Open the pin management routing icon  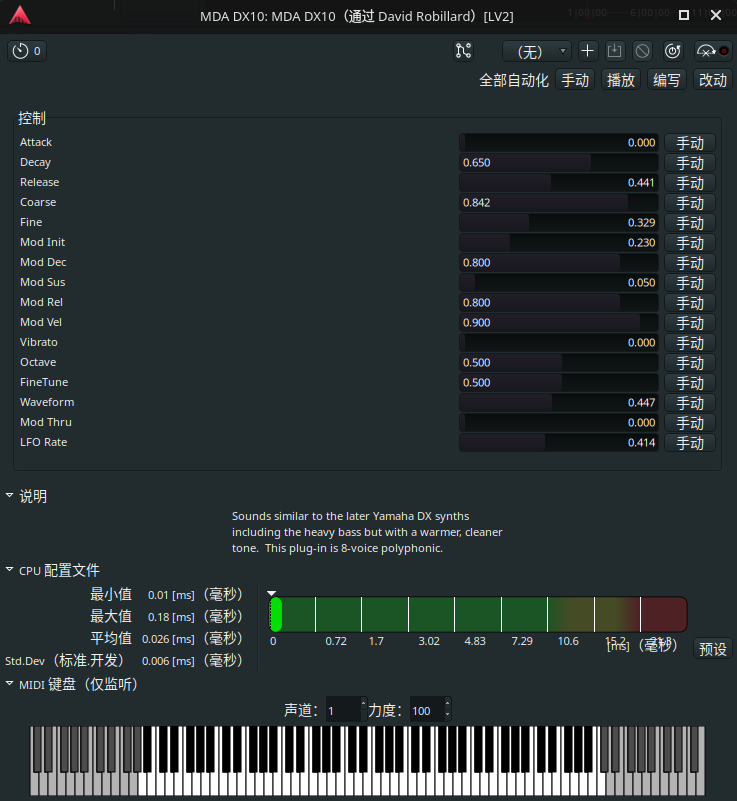[x=463, y=51]
